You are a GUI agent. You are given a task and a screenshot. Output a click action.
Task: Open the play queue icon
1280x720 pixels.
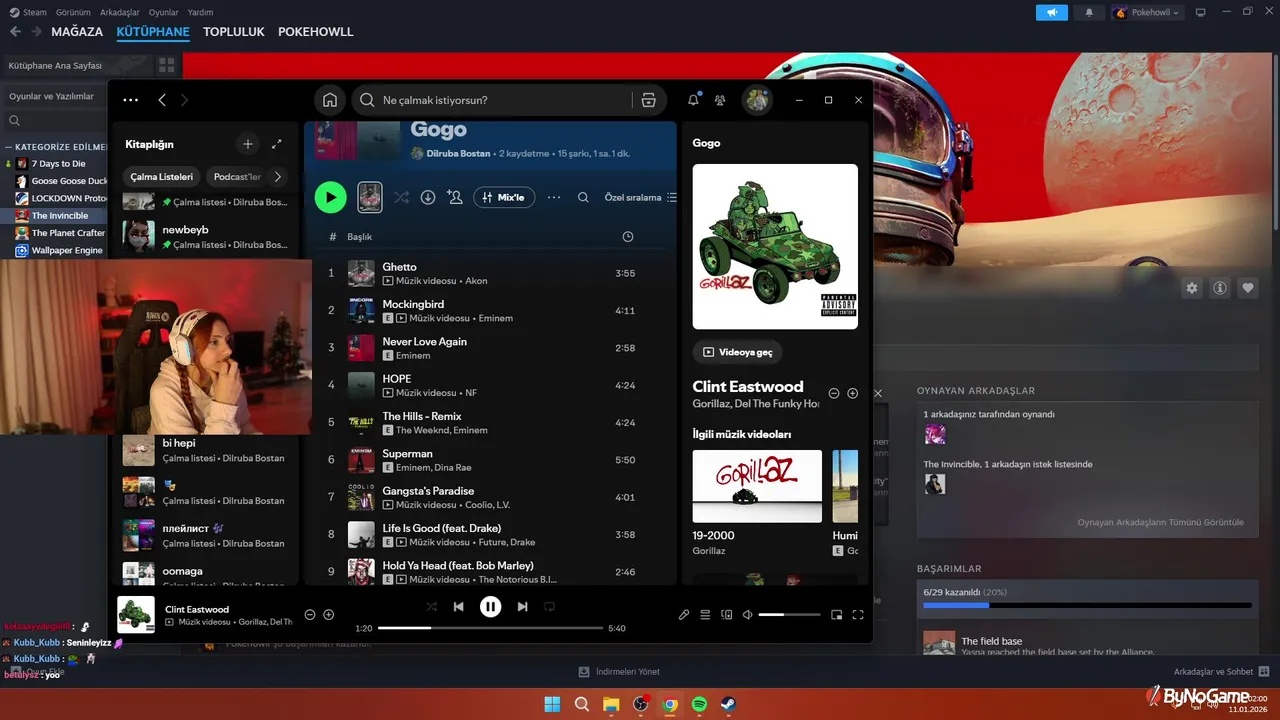(x=705, y=615)
